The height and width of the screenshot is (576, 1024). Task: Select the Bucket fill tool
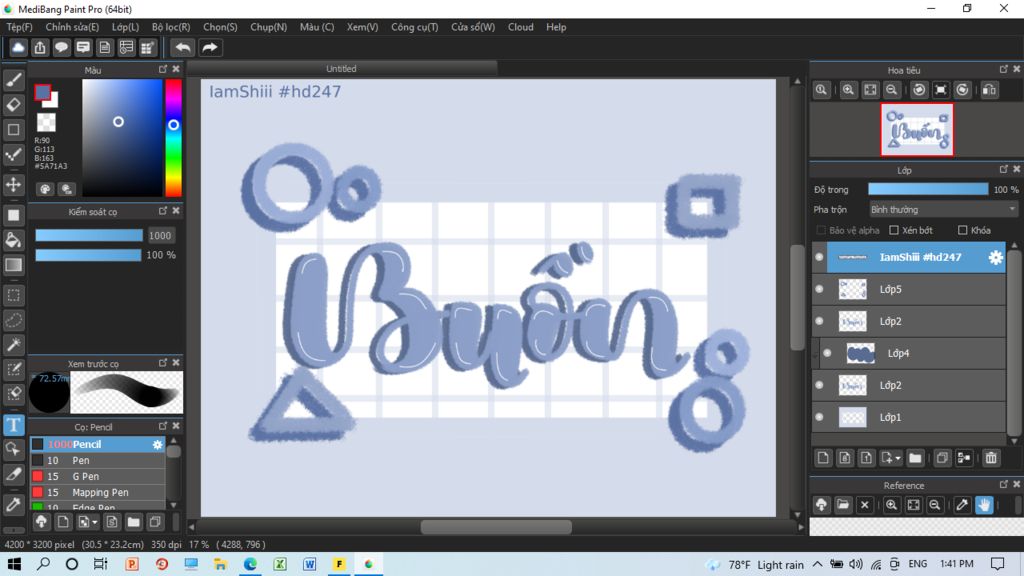coord(14,240)
